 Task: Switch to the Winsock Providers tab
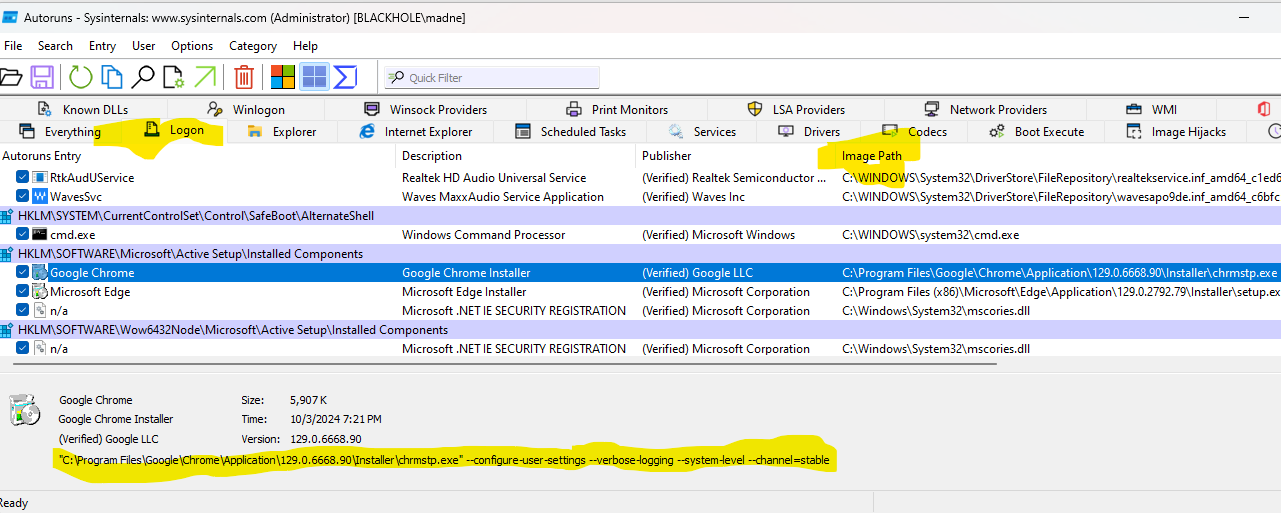pyautogui.click(x=425, y=110)
